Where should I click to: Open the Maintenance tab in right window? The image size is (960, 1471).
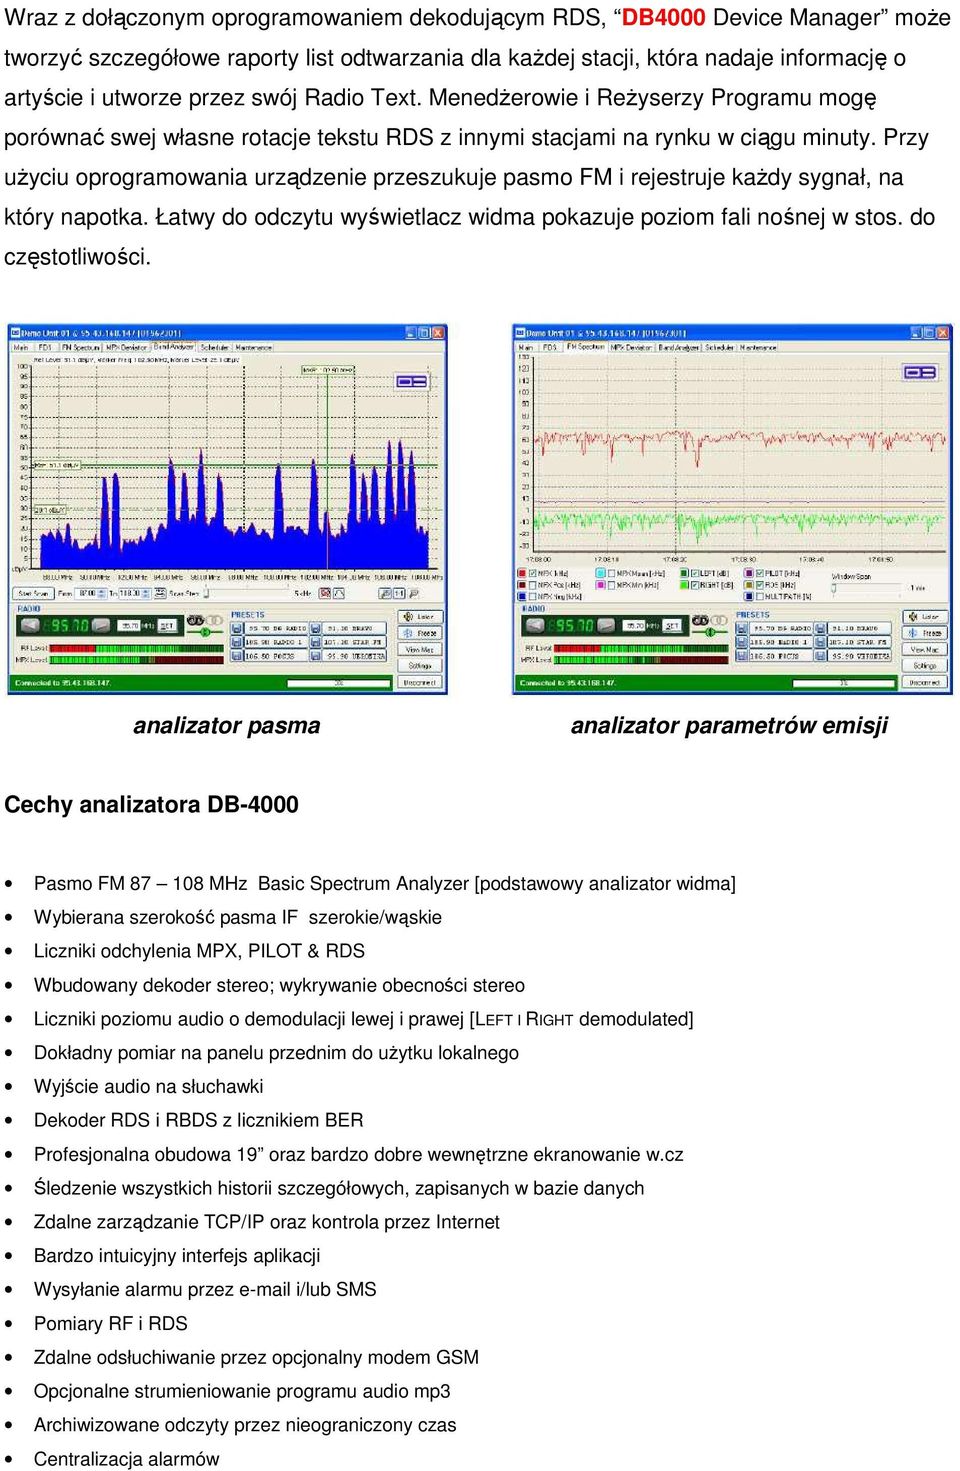point(758,347)
